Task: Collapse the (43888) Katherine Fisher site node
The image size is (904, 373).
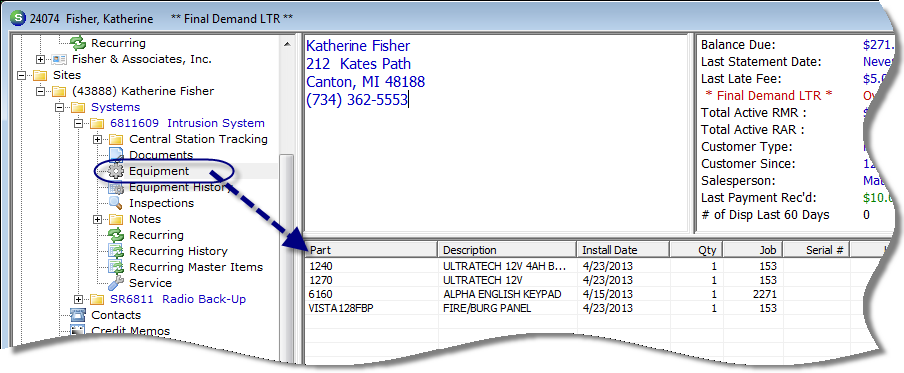Action: [x=40, y=92]
